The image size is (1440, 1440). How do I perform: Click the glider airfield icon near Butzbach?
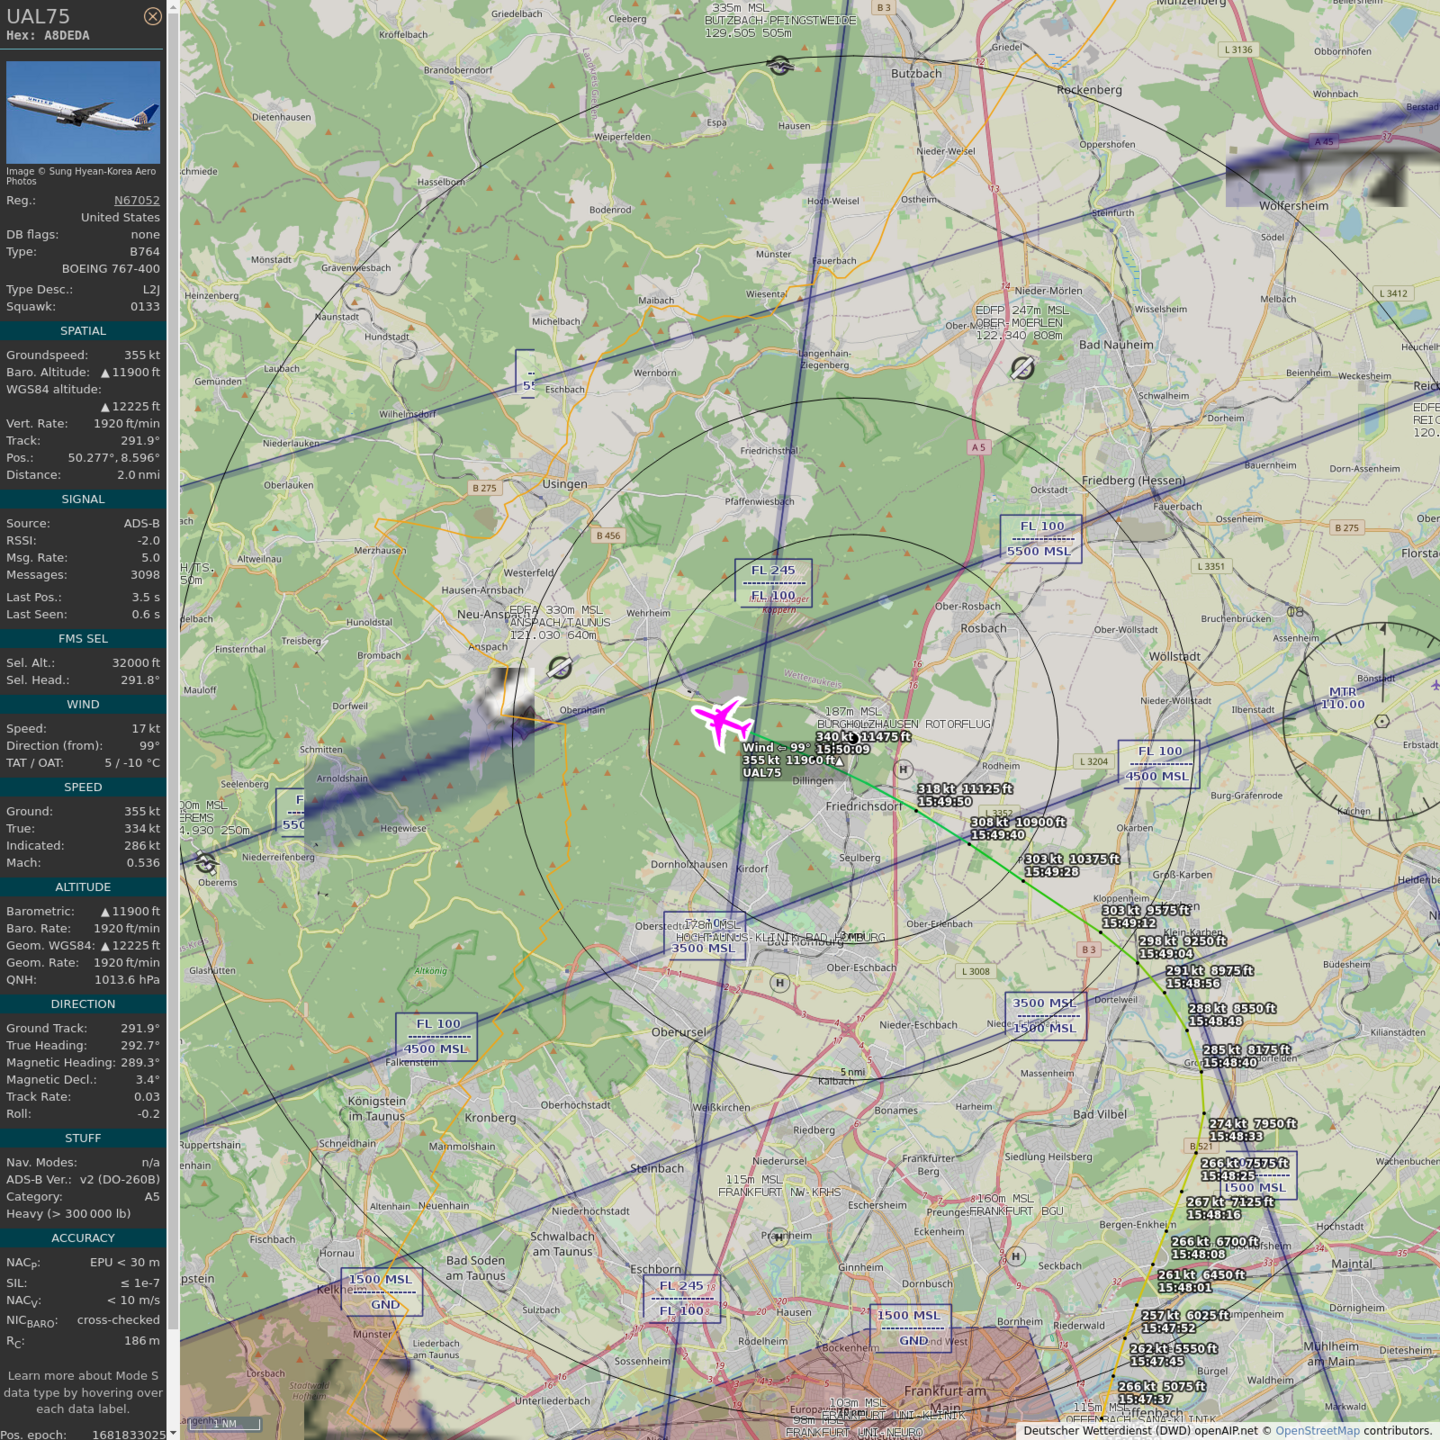point(780,66)
